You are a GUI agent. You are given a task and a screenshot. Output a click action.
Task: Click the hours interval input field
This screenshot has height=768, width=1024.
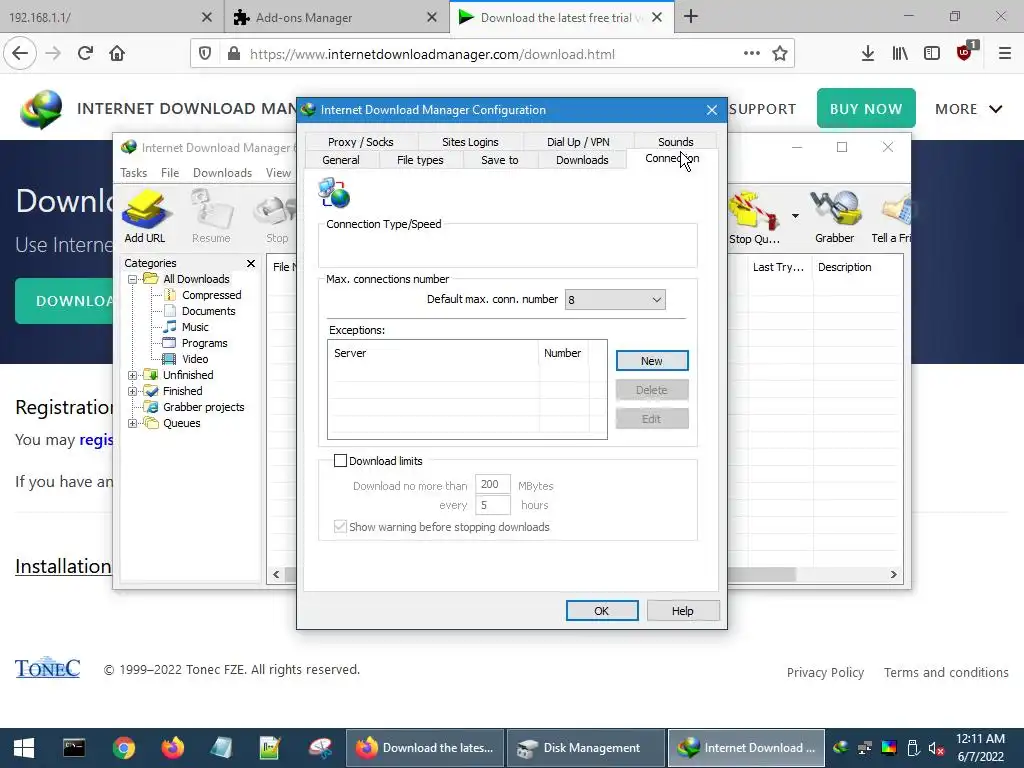492,505
